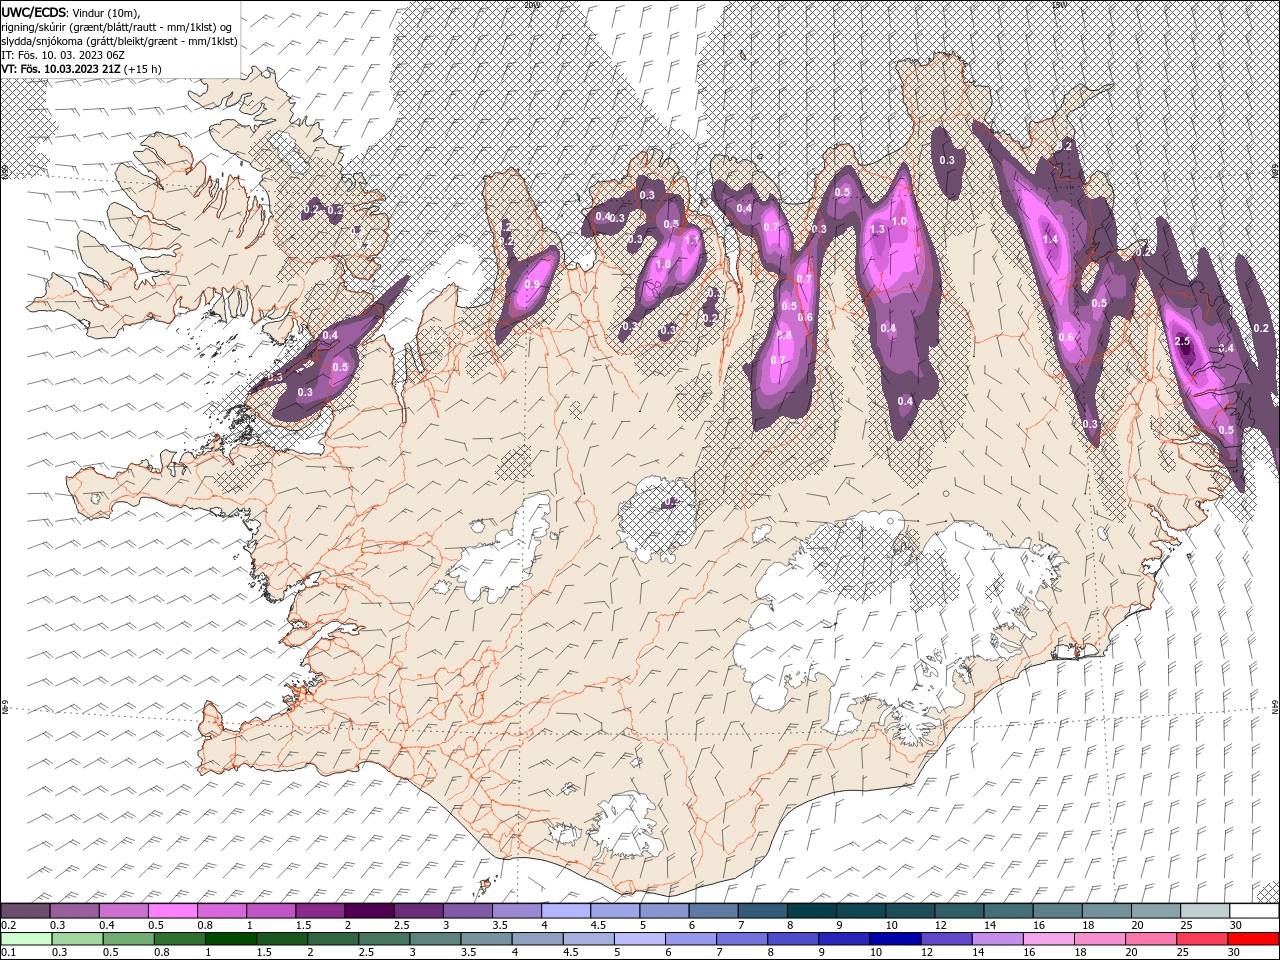The width and height of the screenshot is (1280, 960).
Task: Click the '2.5' snowfall value on the map
Action: point(1183,341)
